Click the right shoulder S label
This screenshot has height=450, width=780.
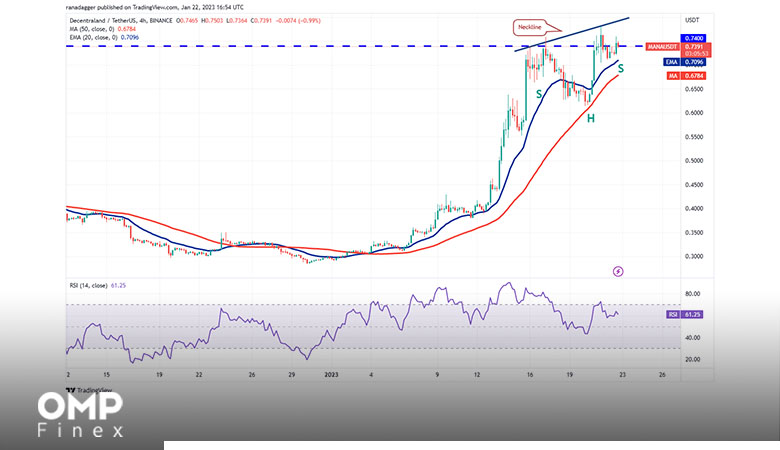pyautogui.click(x=621, y=69)
